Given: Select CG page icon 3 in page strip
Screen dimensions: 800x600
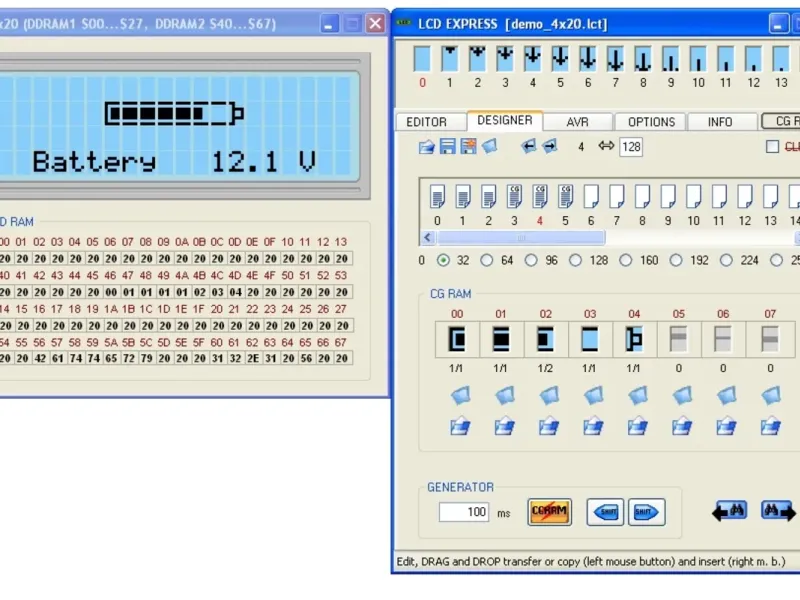Looking at the screenshot, I should pyautogui.click(x=514, y=196).
